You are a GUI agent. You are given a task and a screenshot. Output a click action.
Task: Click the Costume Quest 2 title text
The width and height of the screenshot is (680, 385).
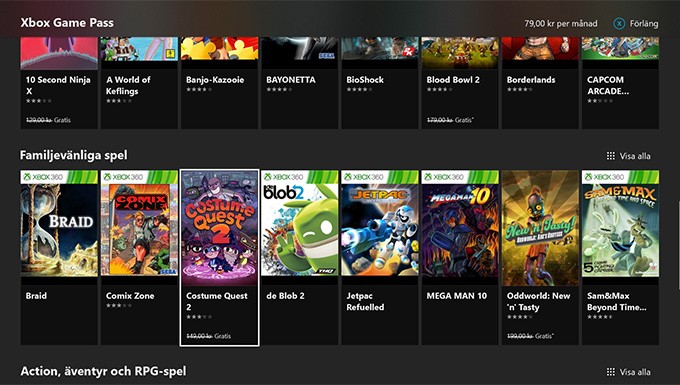tap(216, 301)
